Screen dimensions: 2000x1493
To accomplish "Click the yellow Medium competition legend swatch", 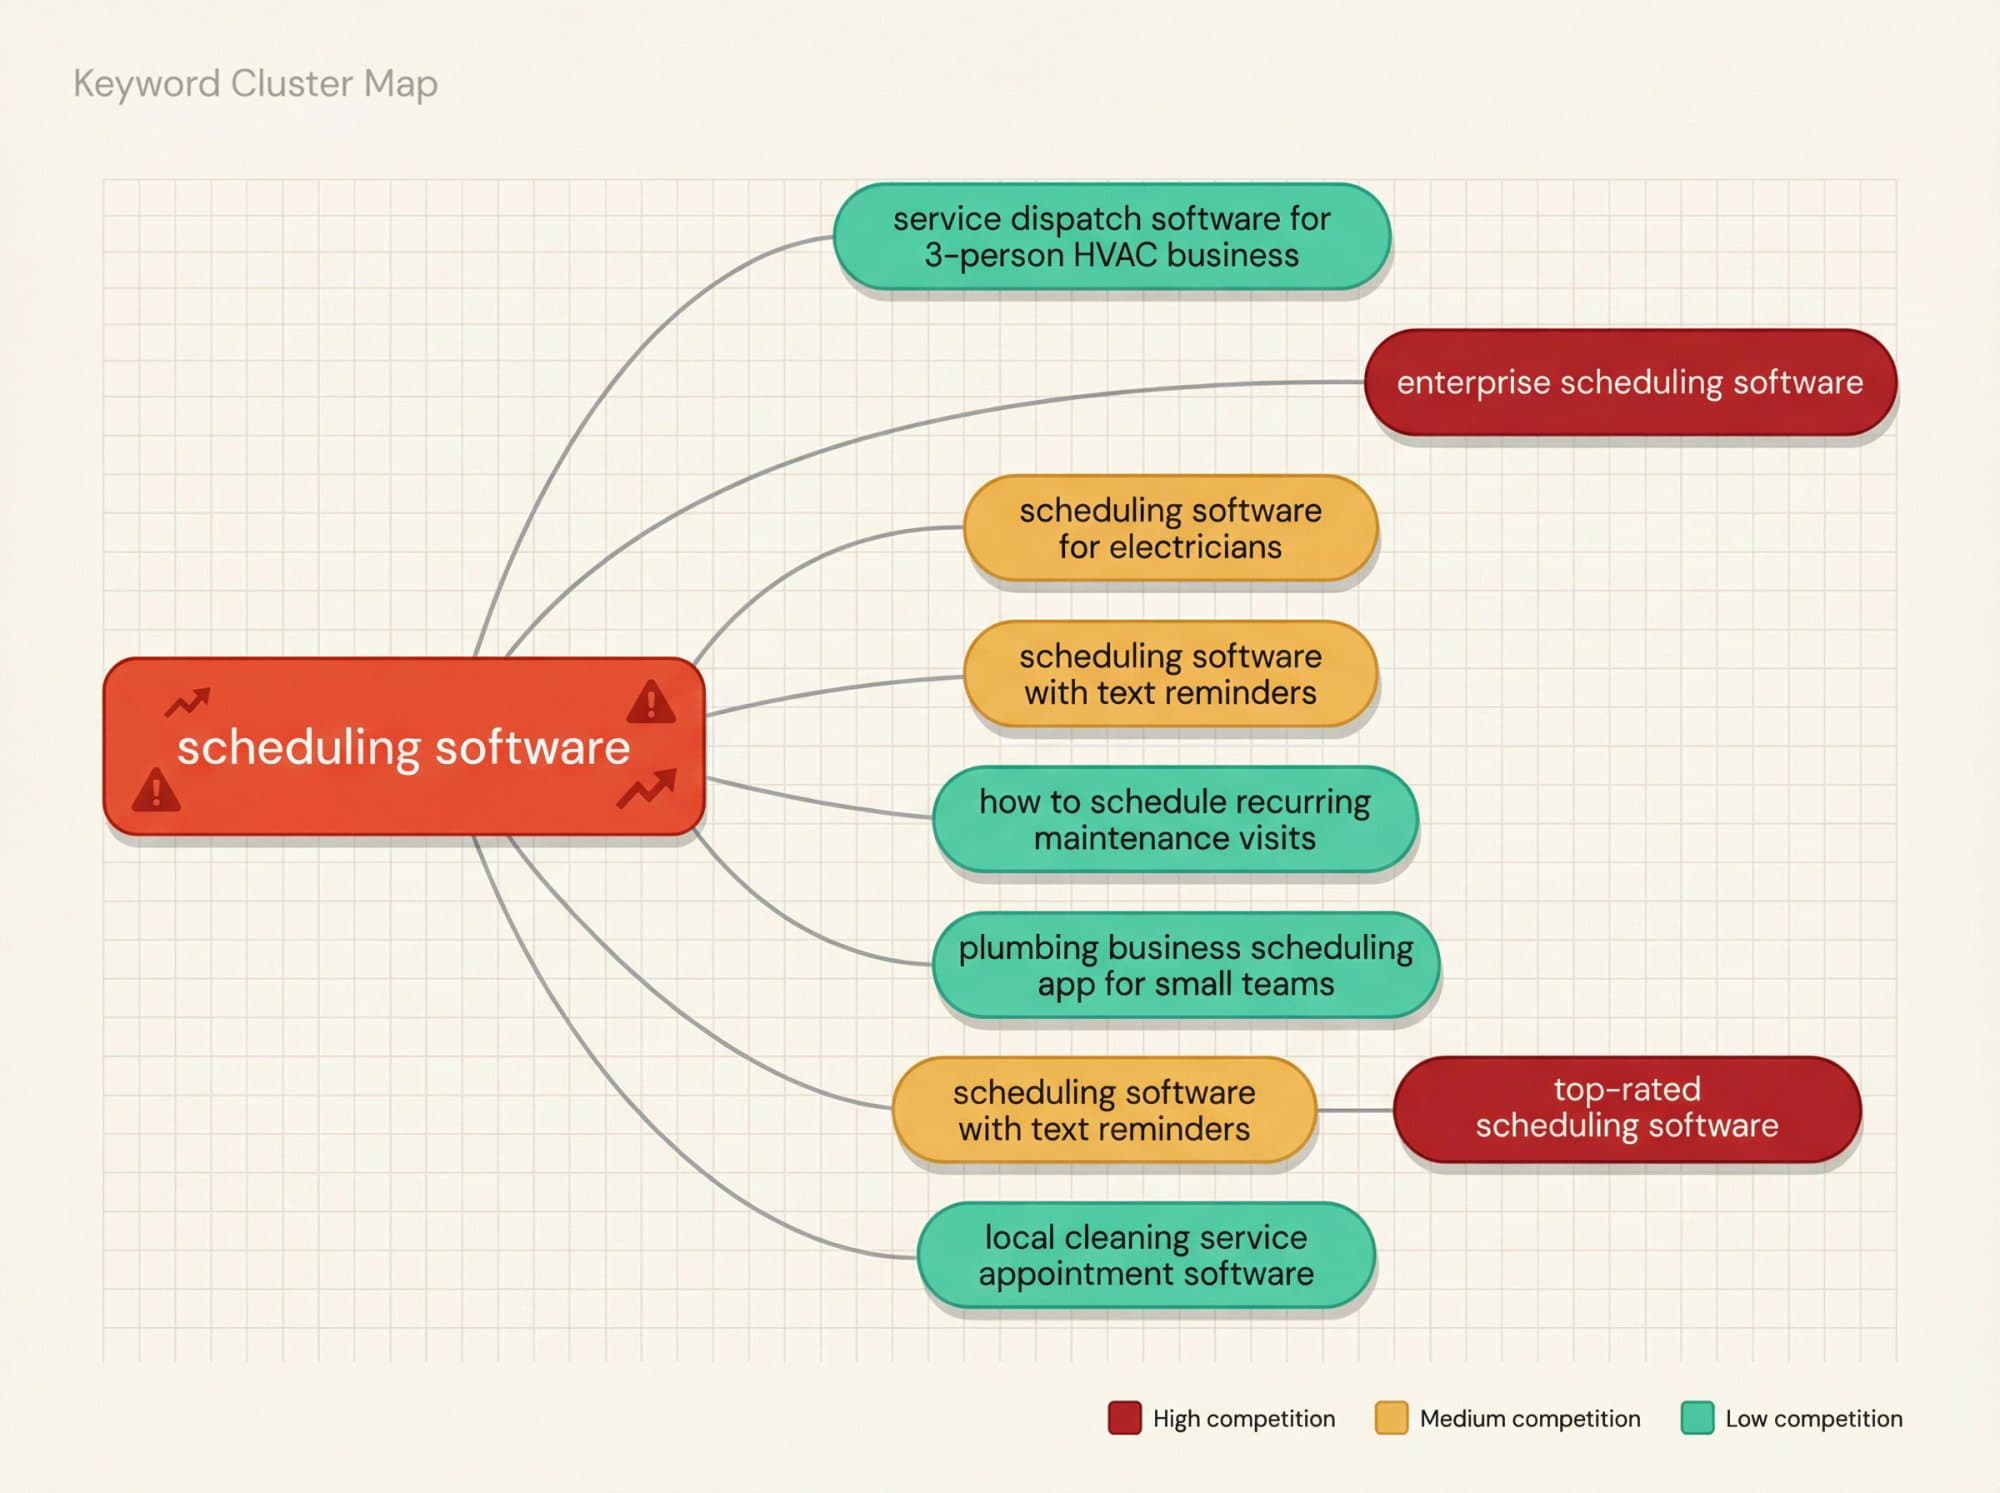I will 1391,1418.
